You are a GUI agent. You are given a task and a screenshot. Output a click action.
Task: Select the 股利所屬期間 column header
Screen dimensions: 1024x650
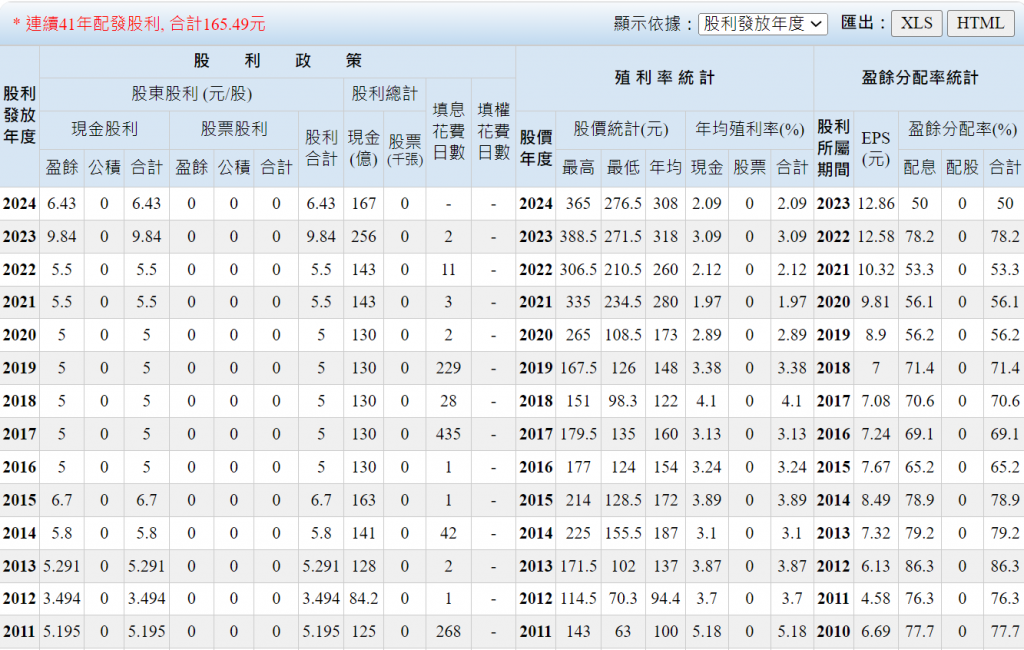[833, 148]
